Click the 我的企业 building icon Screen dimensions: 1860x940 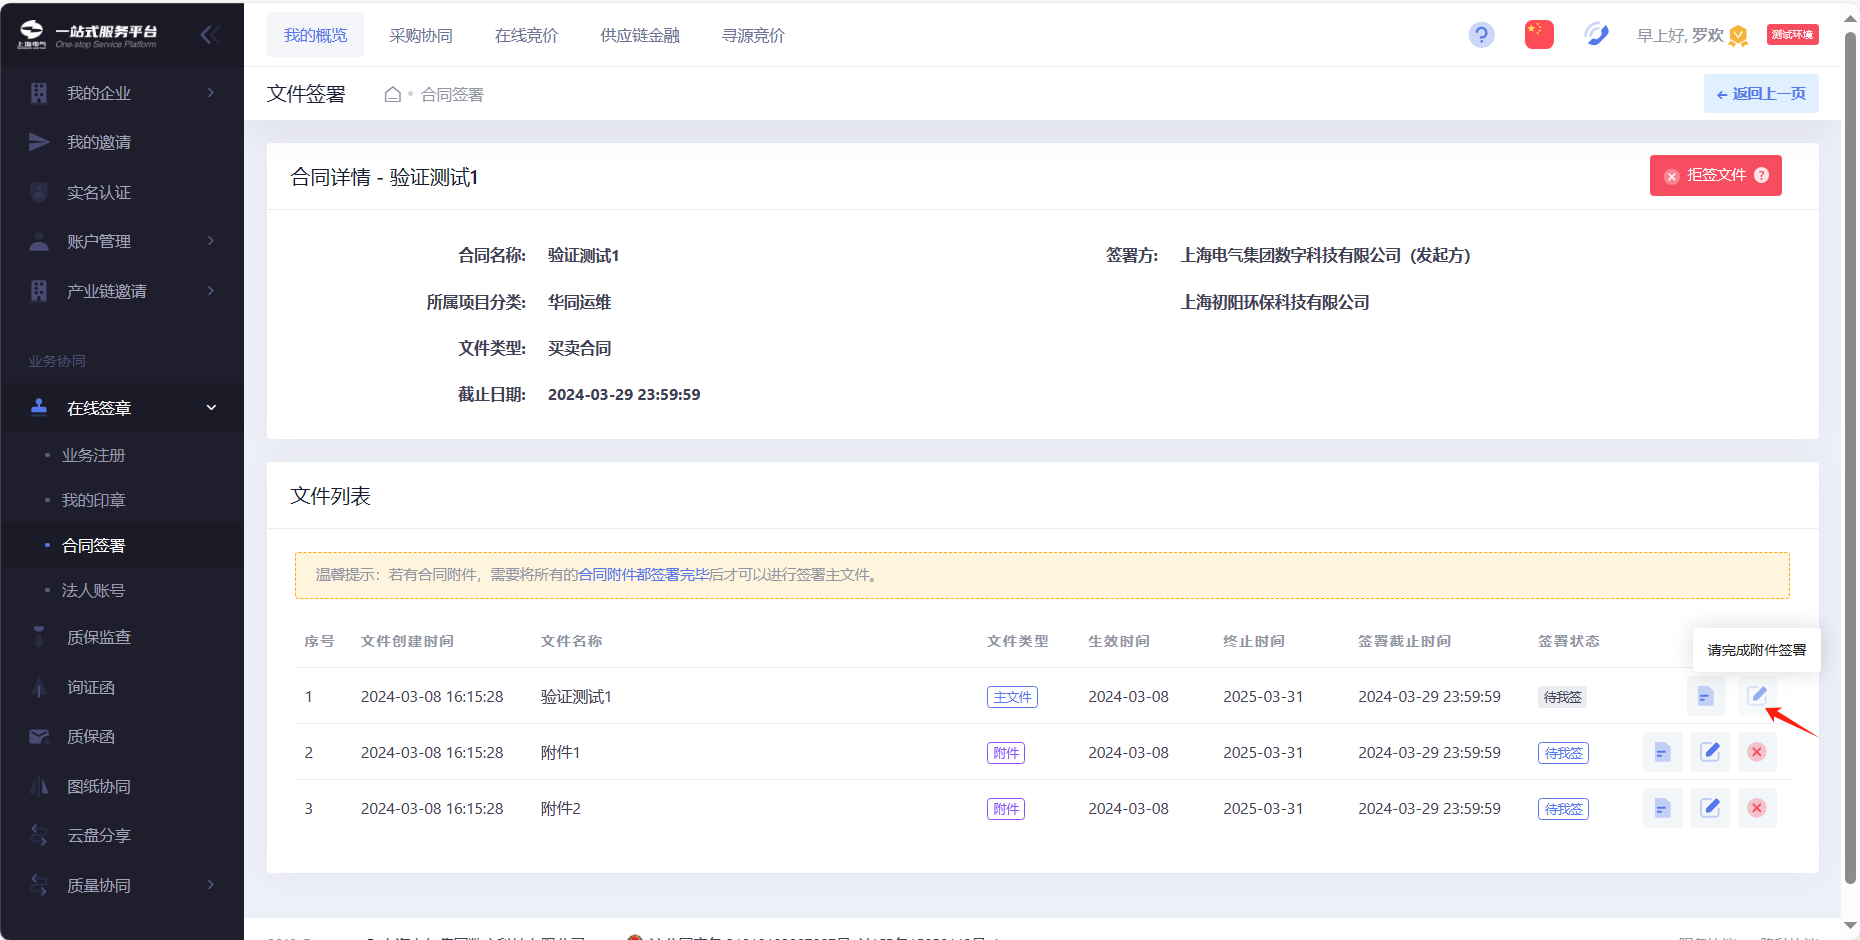click(x=39, y=93)
